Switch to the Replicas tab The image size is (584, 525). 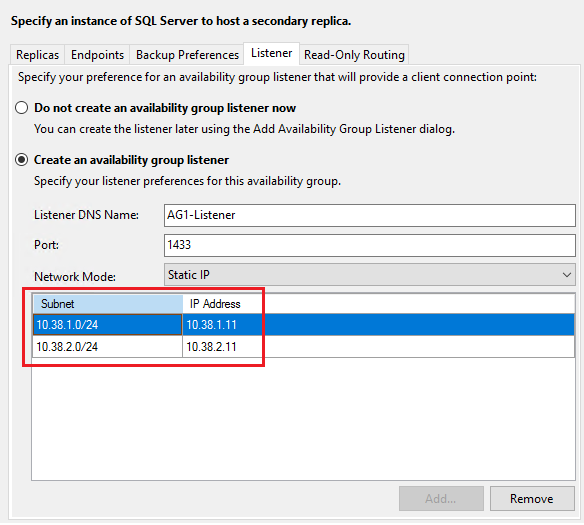pos(37,55)
